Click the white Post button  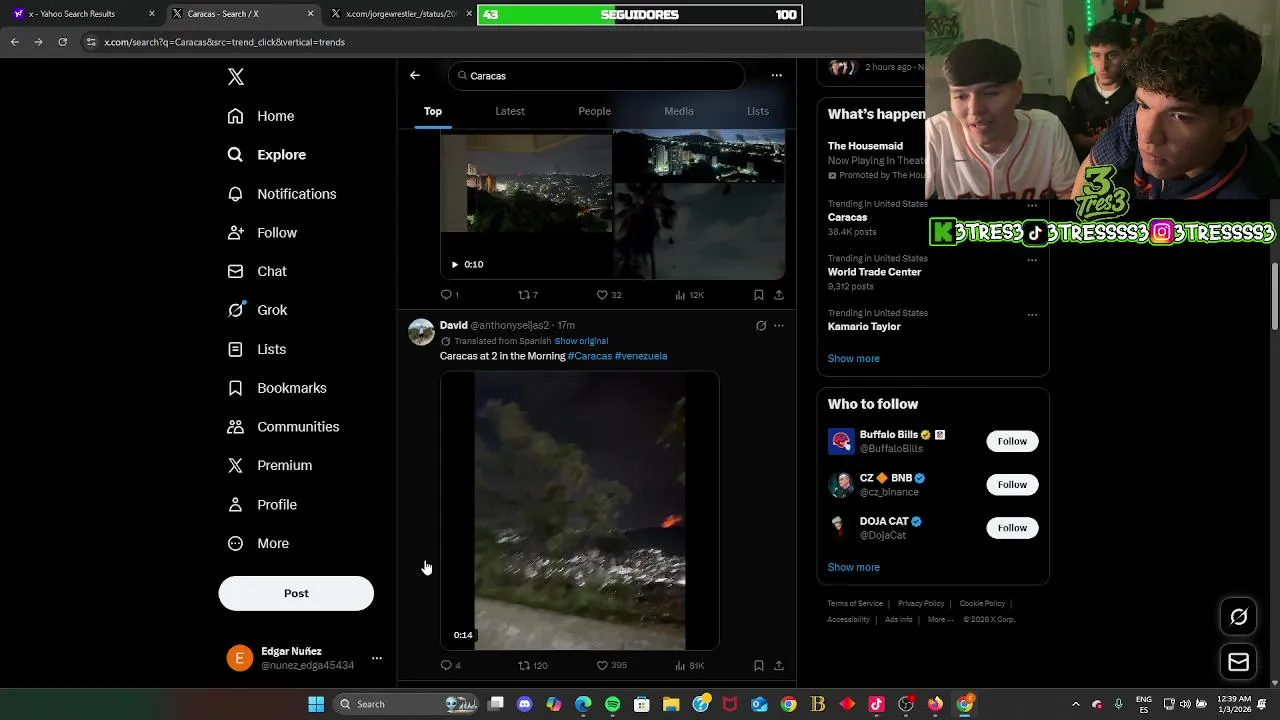pyautogui.click(x=296, y=593)
